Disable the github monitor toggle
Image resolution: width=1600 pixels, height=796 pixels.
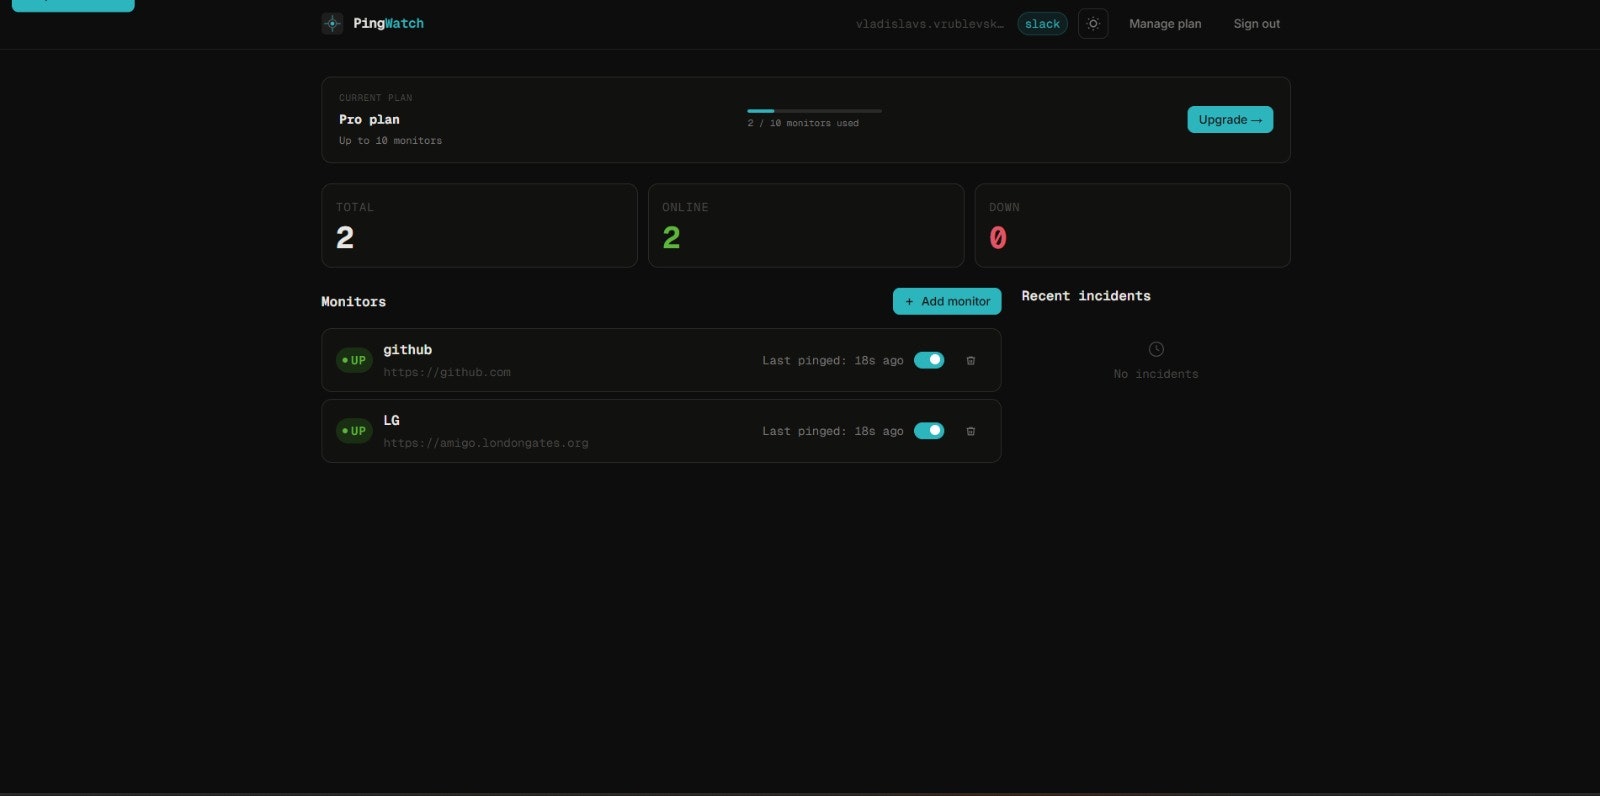929,360
